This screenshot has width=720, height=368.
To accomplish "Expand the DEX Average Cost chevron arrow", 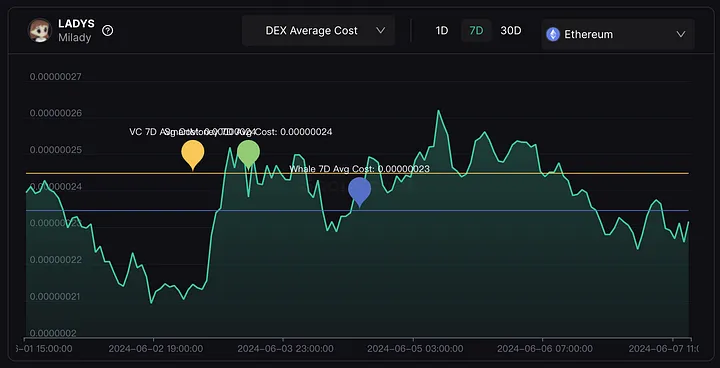I will click(x=380, y=31).
